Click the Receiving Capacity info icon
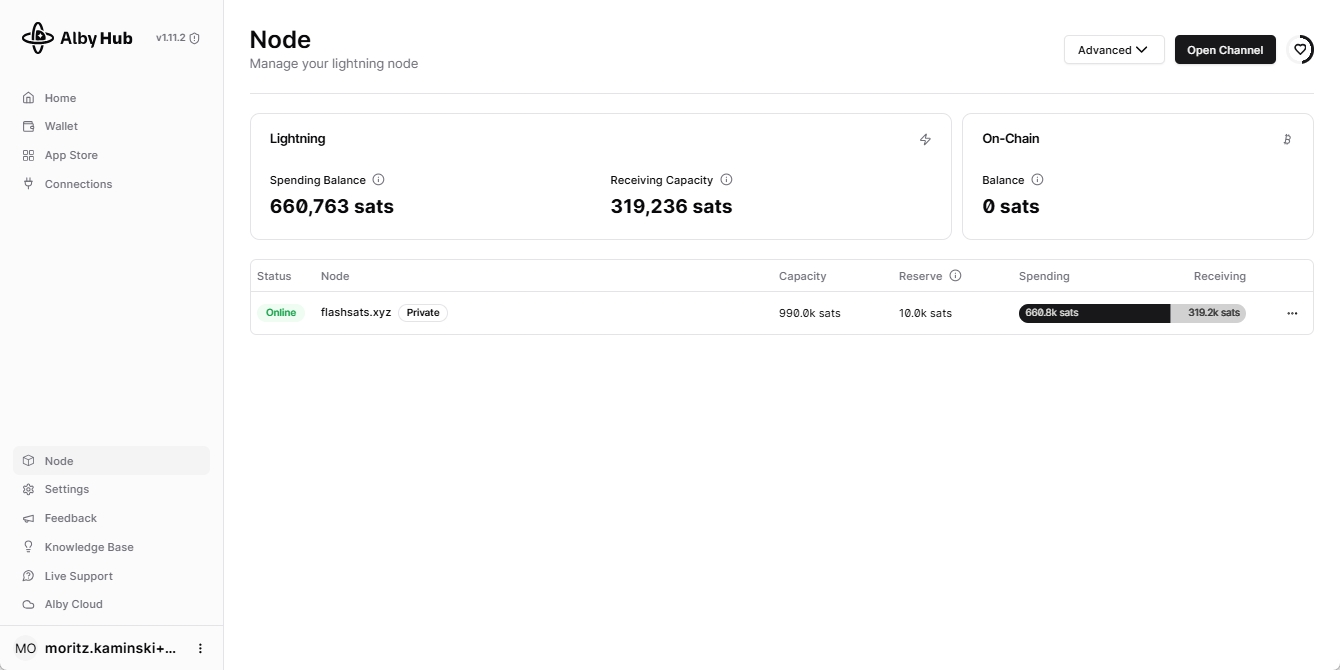The width and height of the screenshot is (1340, 670). point(726,180)
